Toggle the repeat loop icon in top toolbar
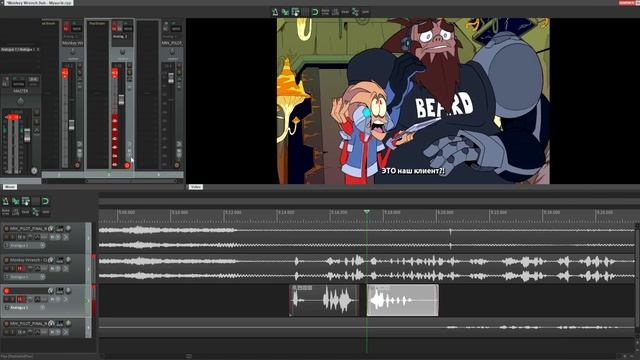Screen dimensions: 640x360 pos(315,12)
